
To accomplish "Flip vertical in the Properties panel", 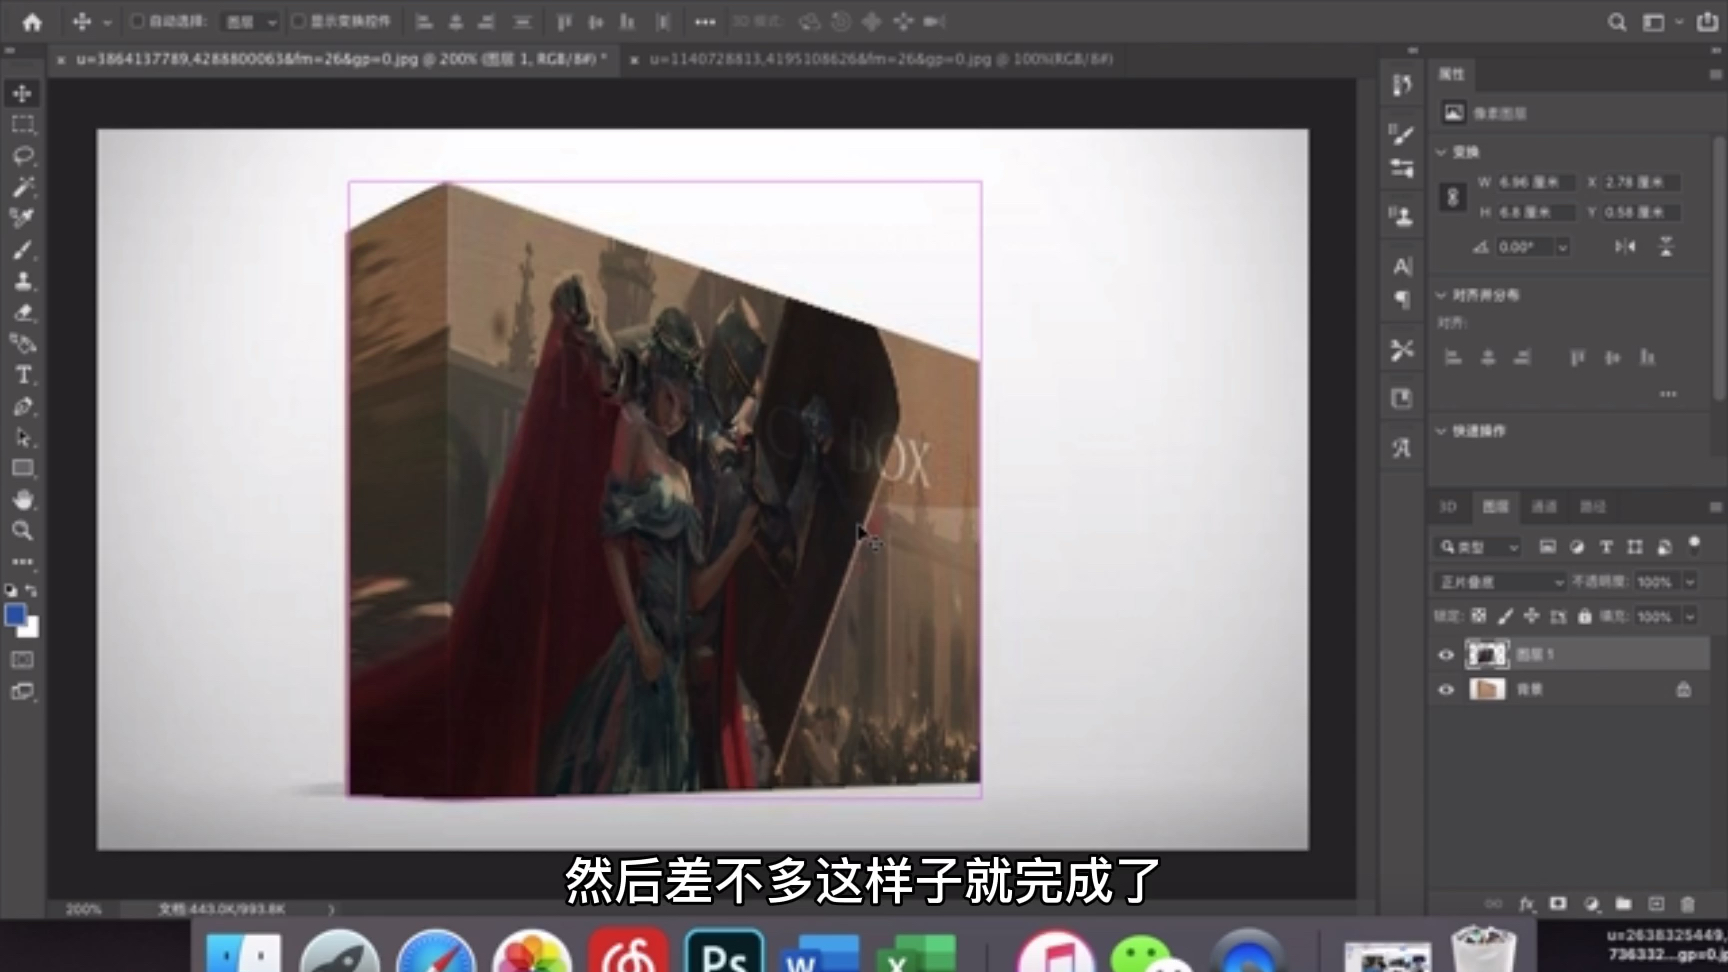I will (x=1666, y=246).
